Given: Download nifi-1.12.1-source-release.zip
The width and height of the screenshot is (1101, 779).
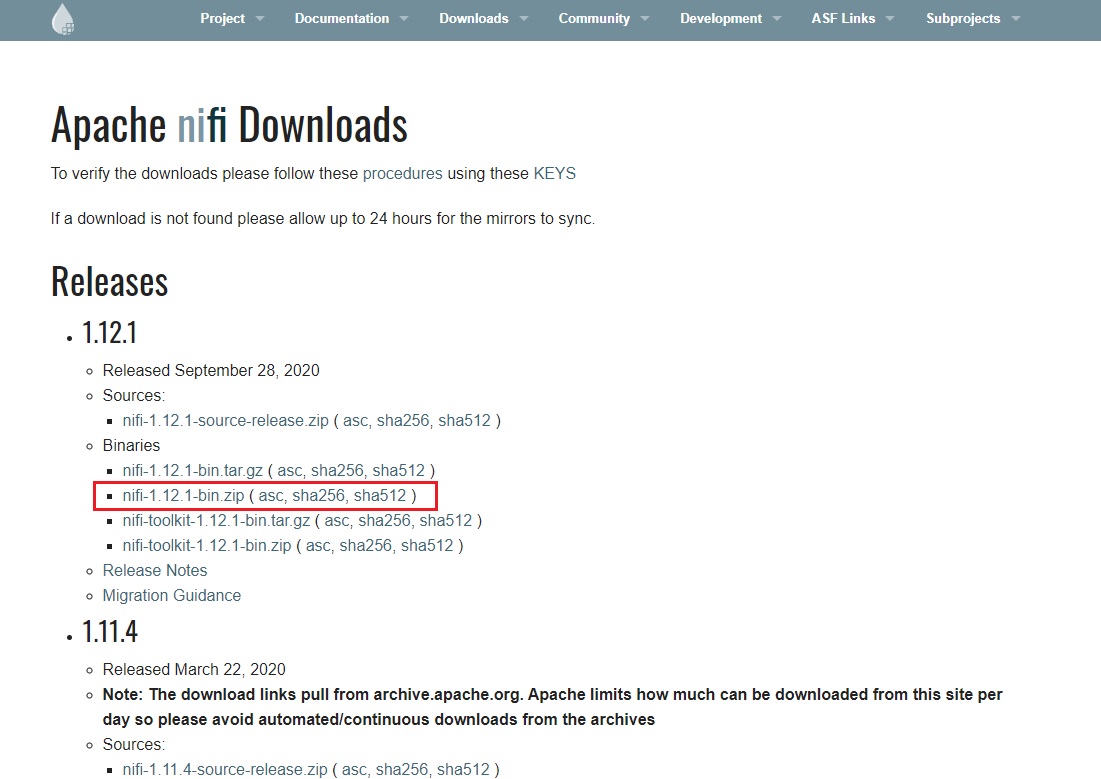Looking at the screenshot, I should (225, 421).
